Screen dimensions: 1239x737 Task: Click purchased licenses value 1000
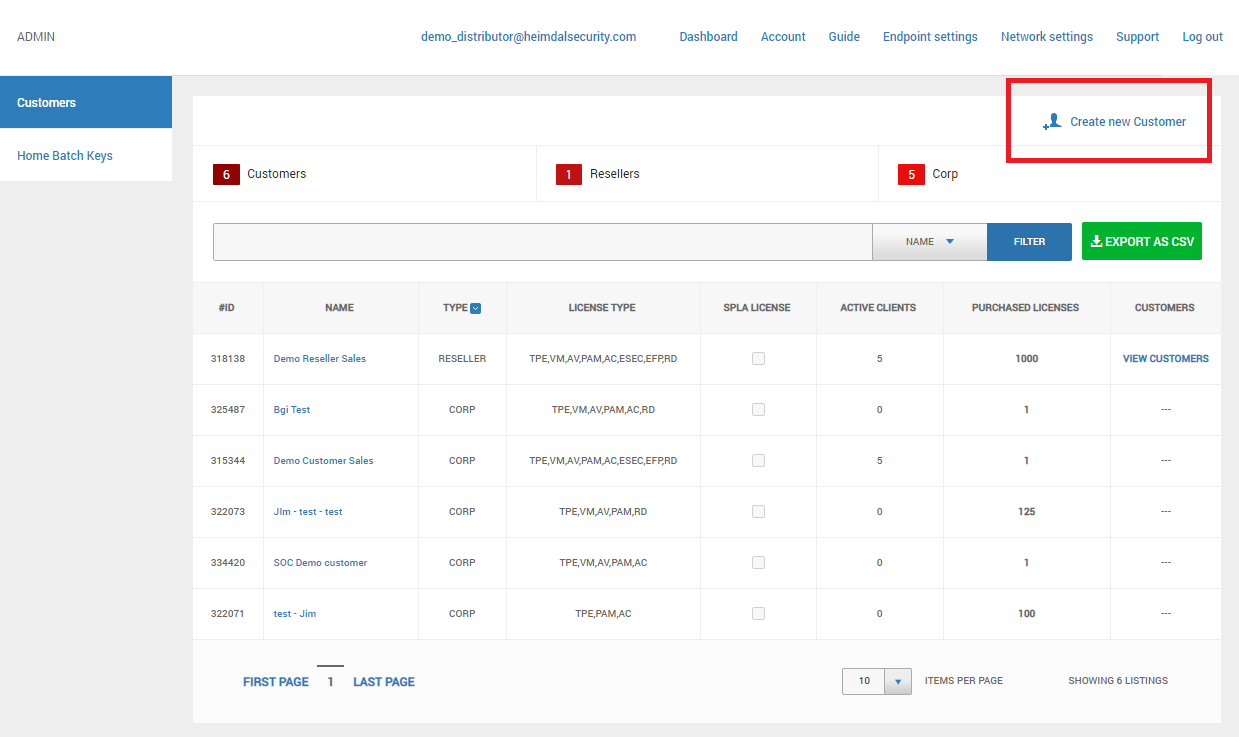1026,358
